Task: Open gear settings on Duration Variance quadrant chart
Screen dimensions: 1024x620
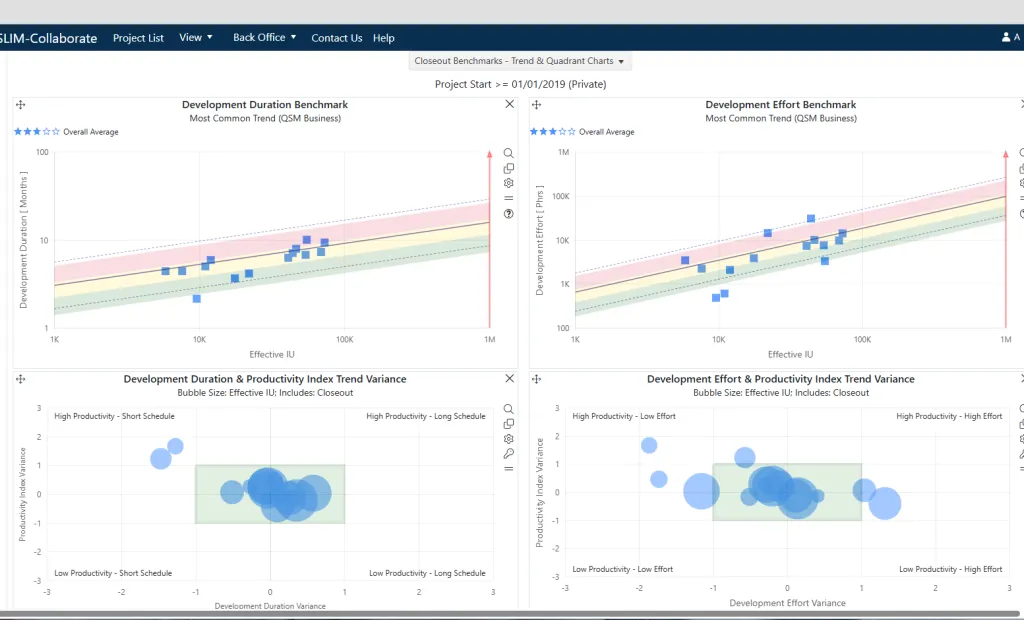Action: [x=508, y=439]
